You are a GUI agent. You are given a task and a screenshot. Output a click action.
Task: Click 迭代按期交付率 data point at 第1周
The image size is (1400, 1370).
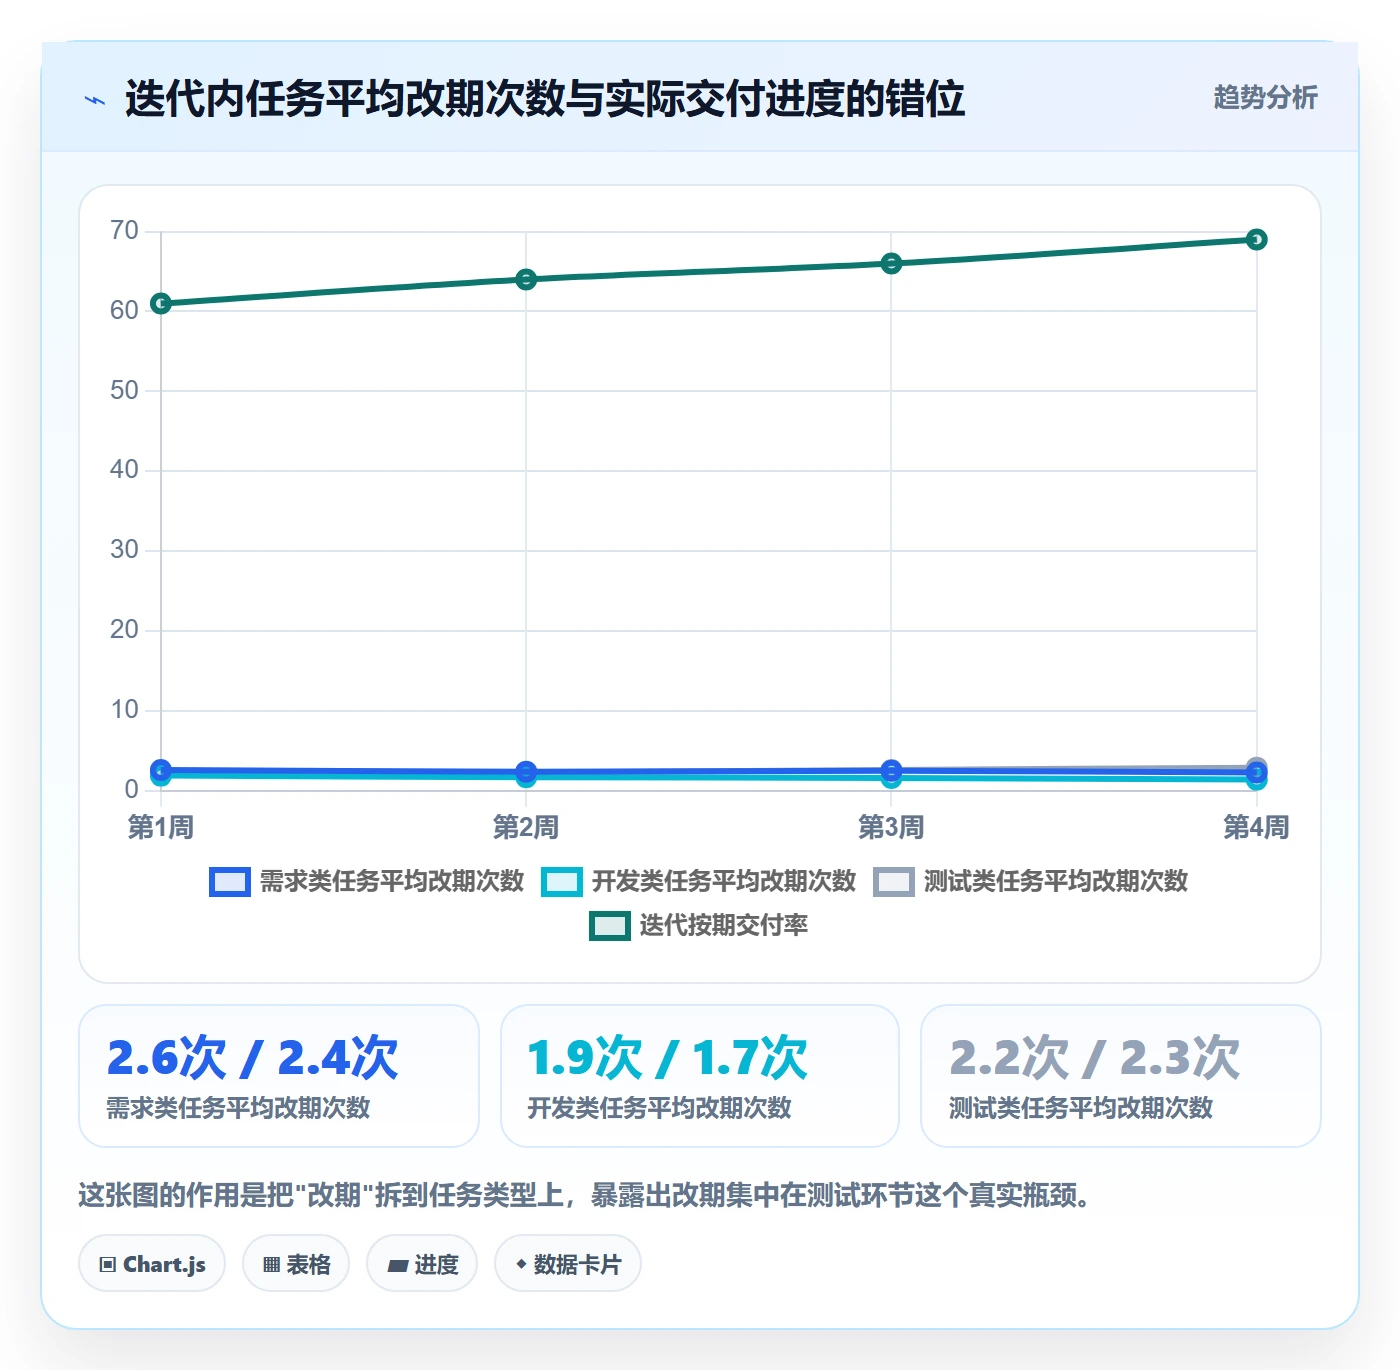161,303
